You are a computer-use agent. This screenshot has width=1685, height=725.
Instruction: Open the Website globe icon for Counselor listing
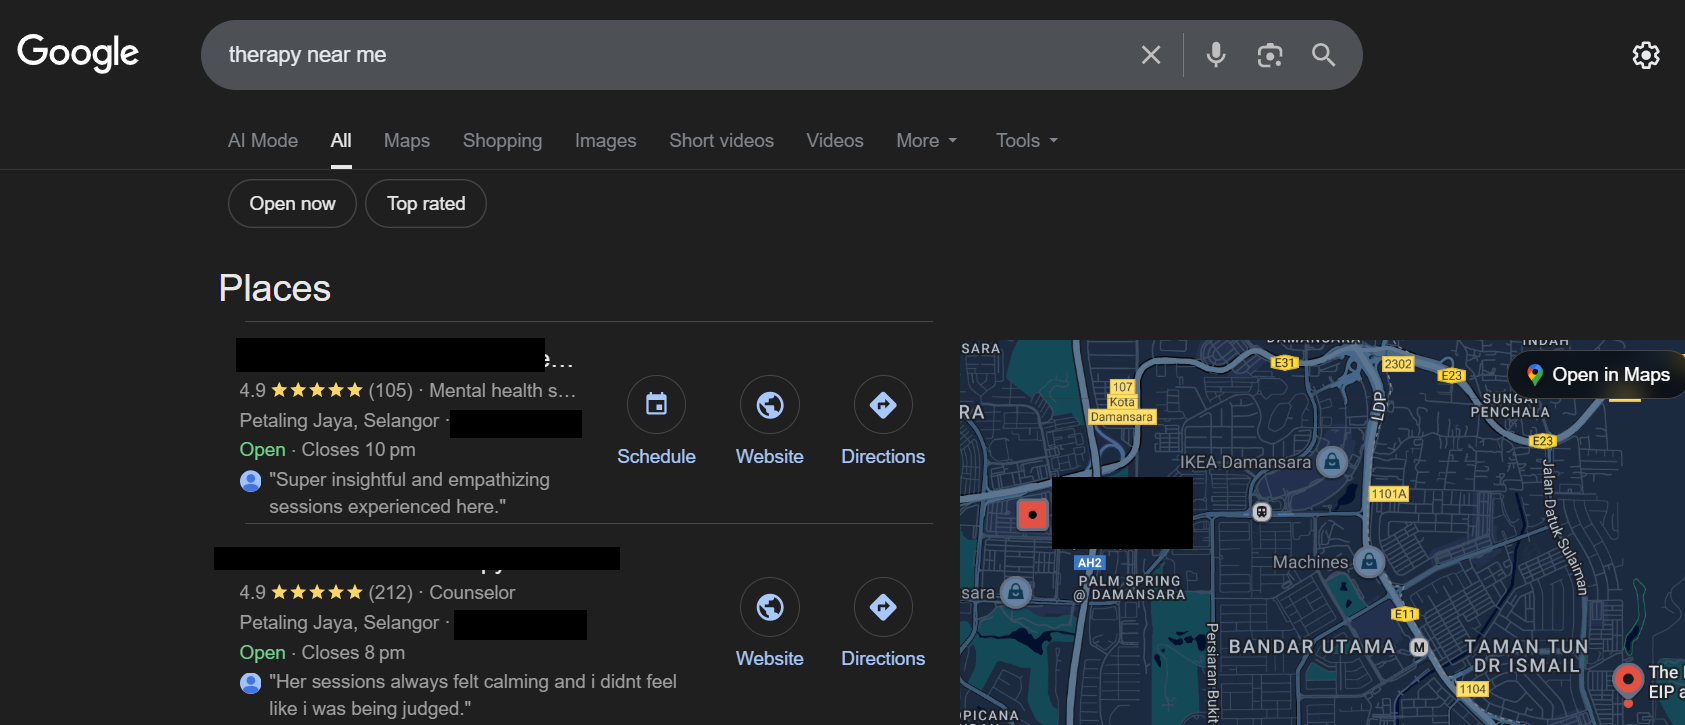[x=769, y=607]
